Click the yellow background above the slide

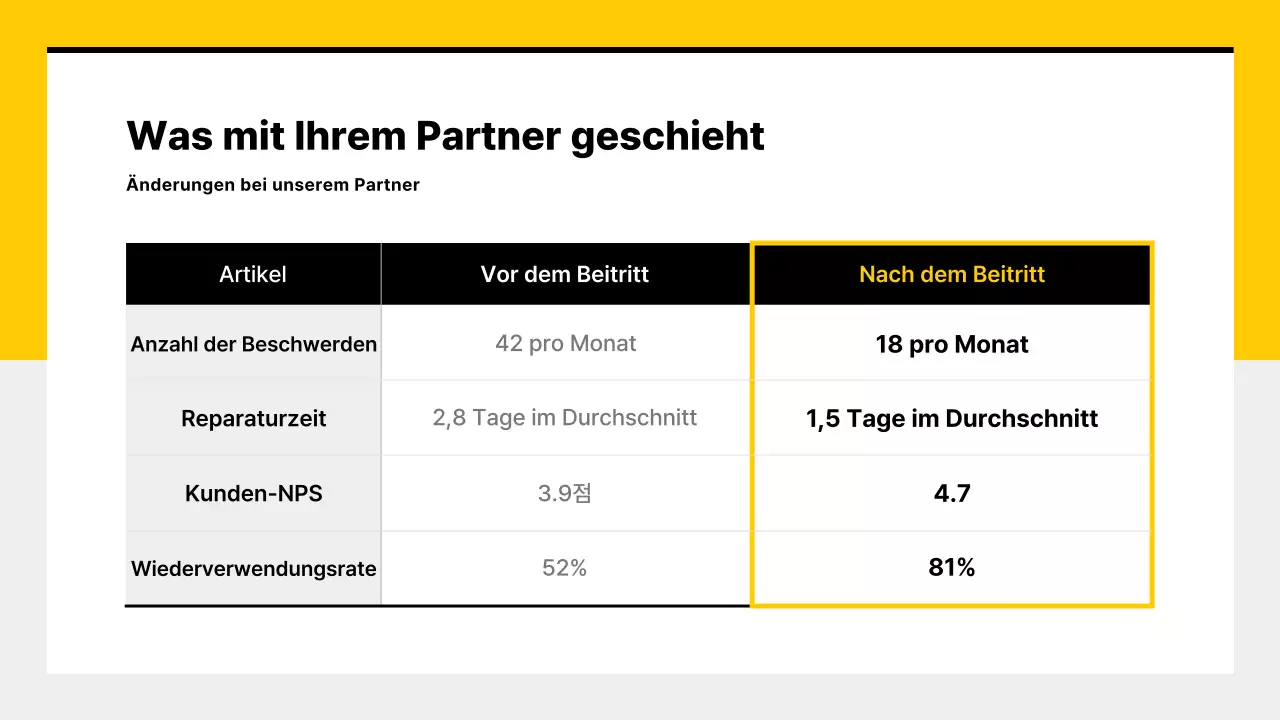tap(640, 22)
